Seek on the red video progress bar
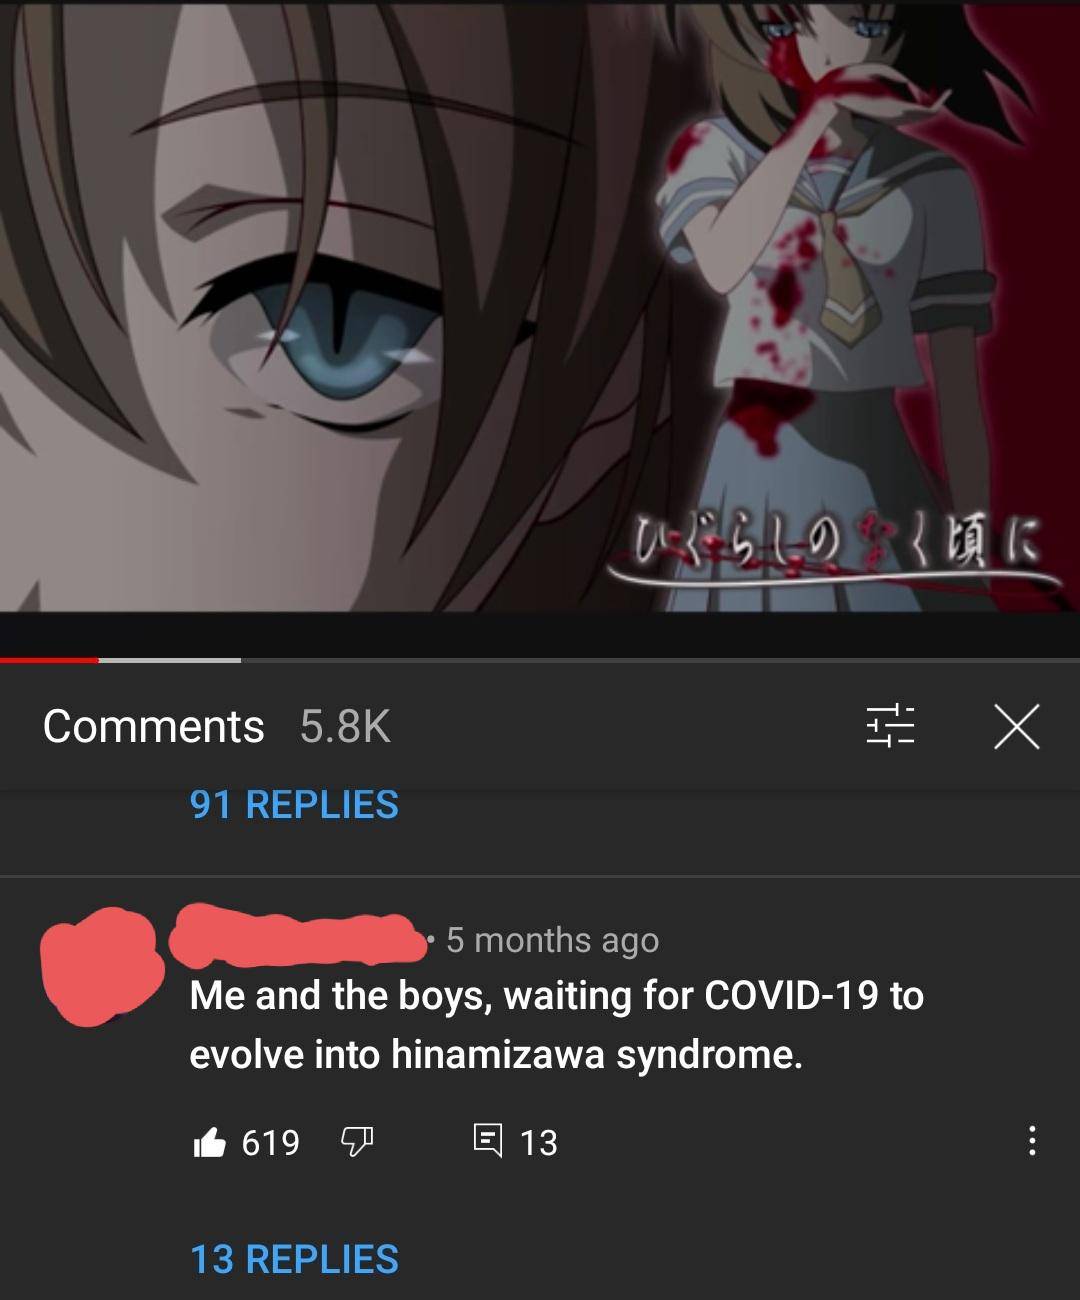This screenshot has height=1300, width=1080. click(49, 659)
